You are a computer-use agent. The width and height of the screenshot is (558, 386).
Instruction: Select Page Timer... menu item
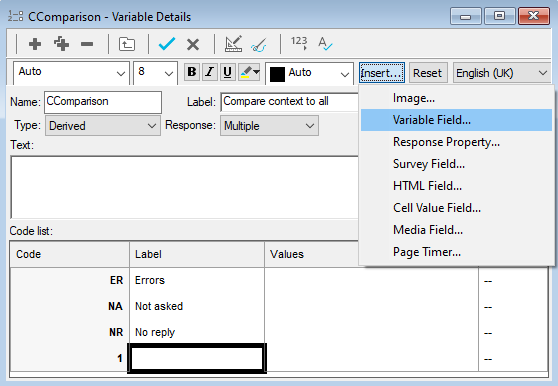click(x=457, y=252)
